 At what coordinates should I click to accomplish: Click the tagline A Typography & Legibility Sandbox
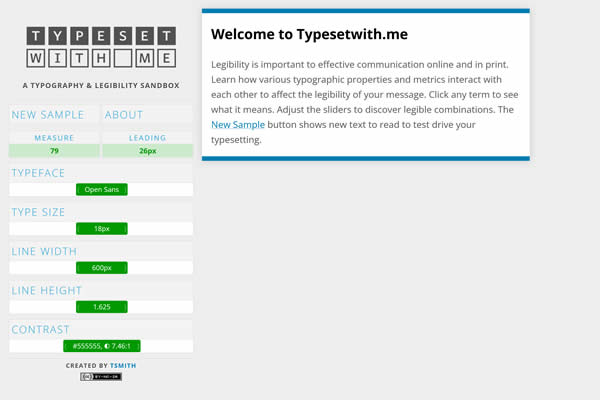coord(101,85)
